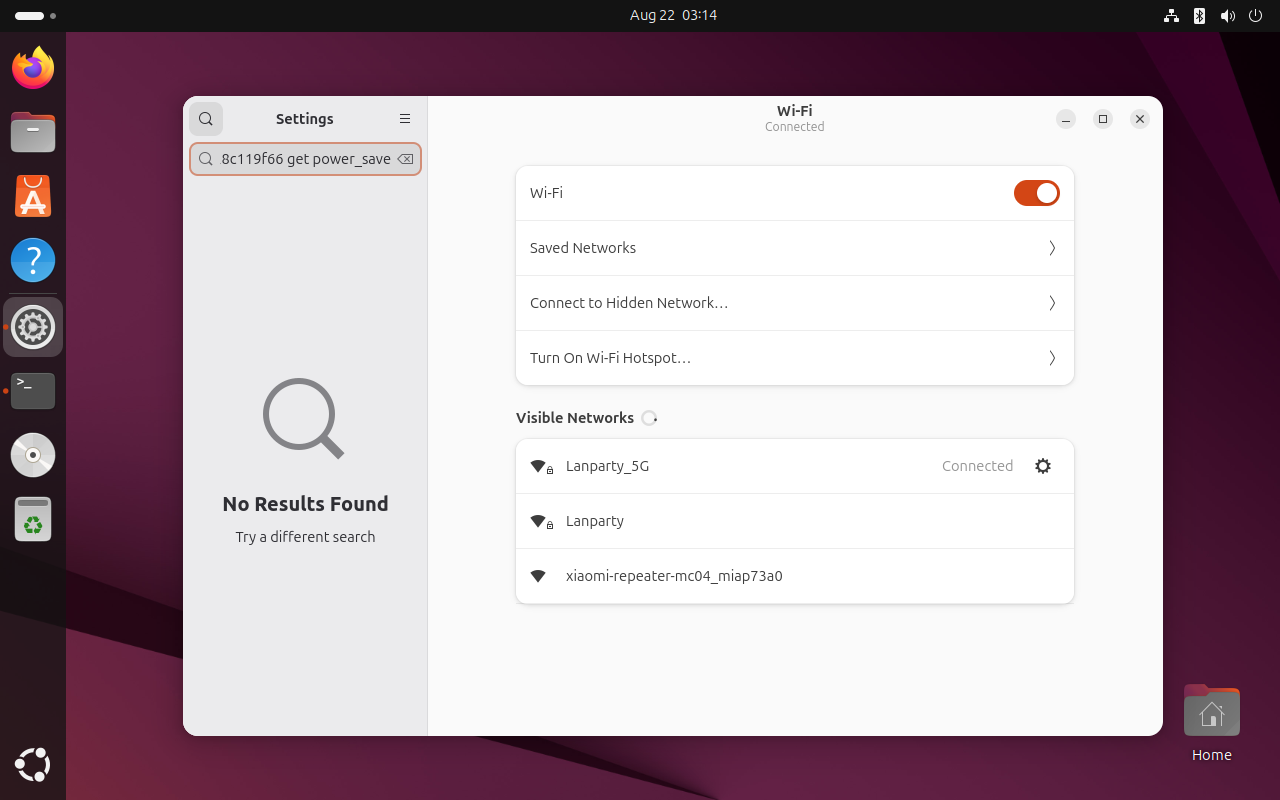The height and width of the screenshot is (800, 1280).
Task: Open Terminal from the dock
Action: (x=33, y=391)
